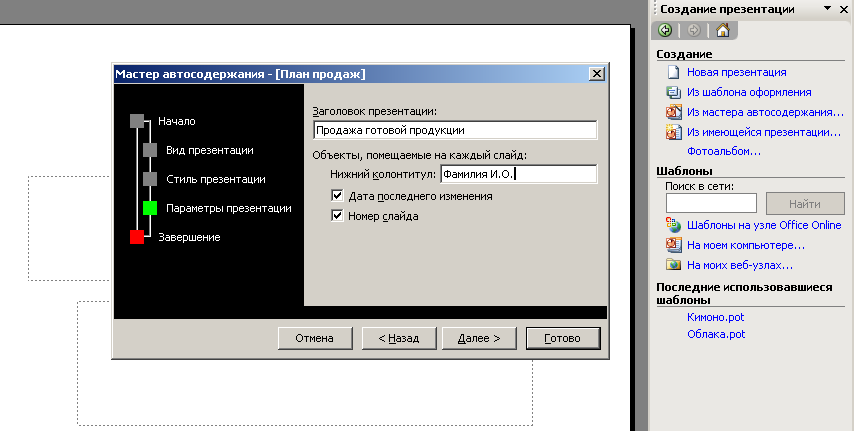Screen dimensions: 854x431
Task: Click the icon beside На моем компьютере
Action: [x=674, y=245]
